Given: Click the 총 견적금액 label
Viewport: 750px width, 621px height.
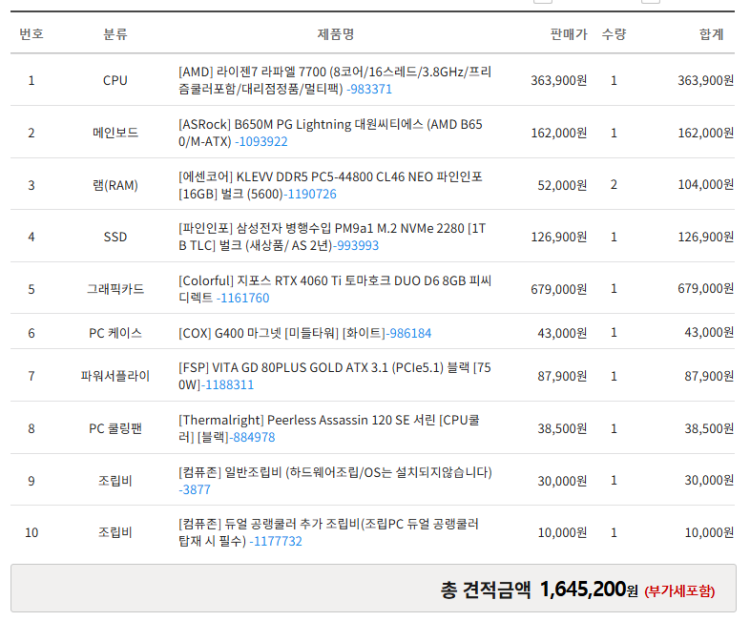Looking at the screenshot, I should 485,590.
